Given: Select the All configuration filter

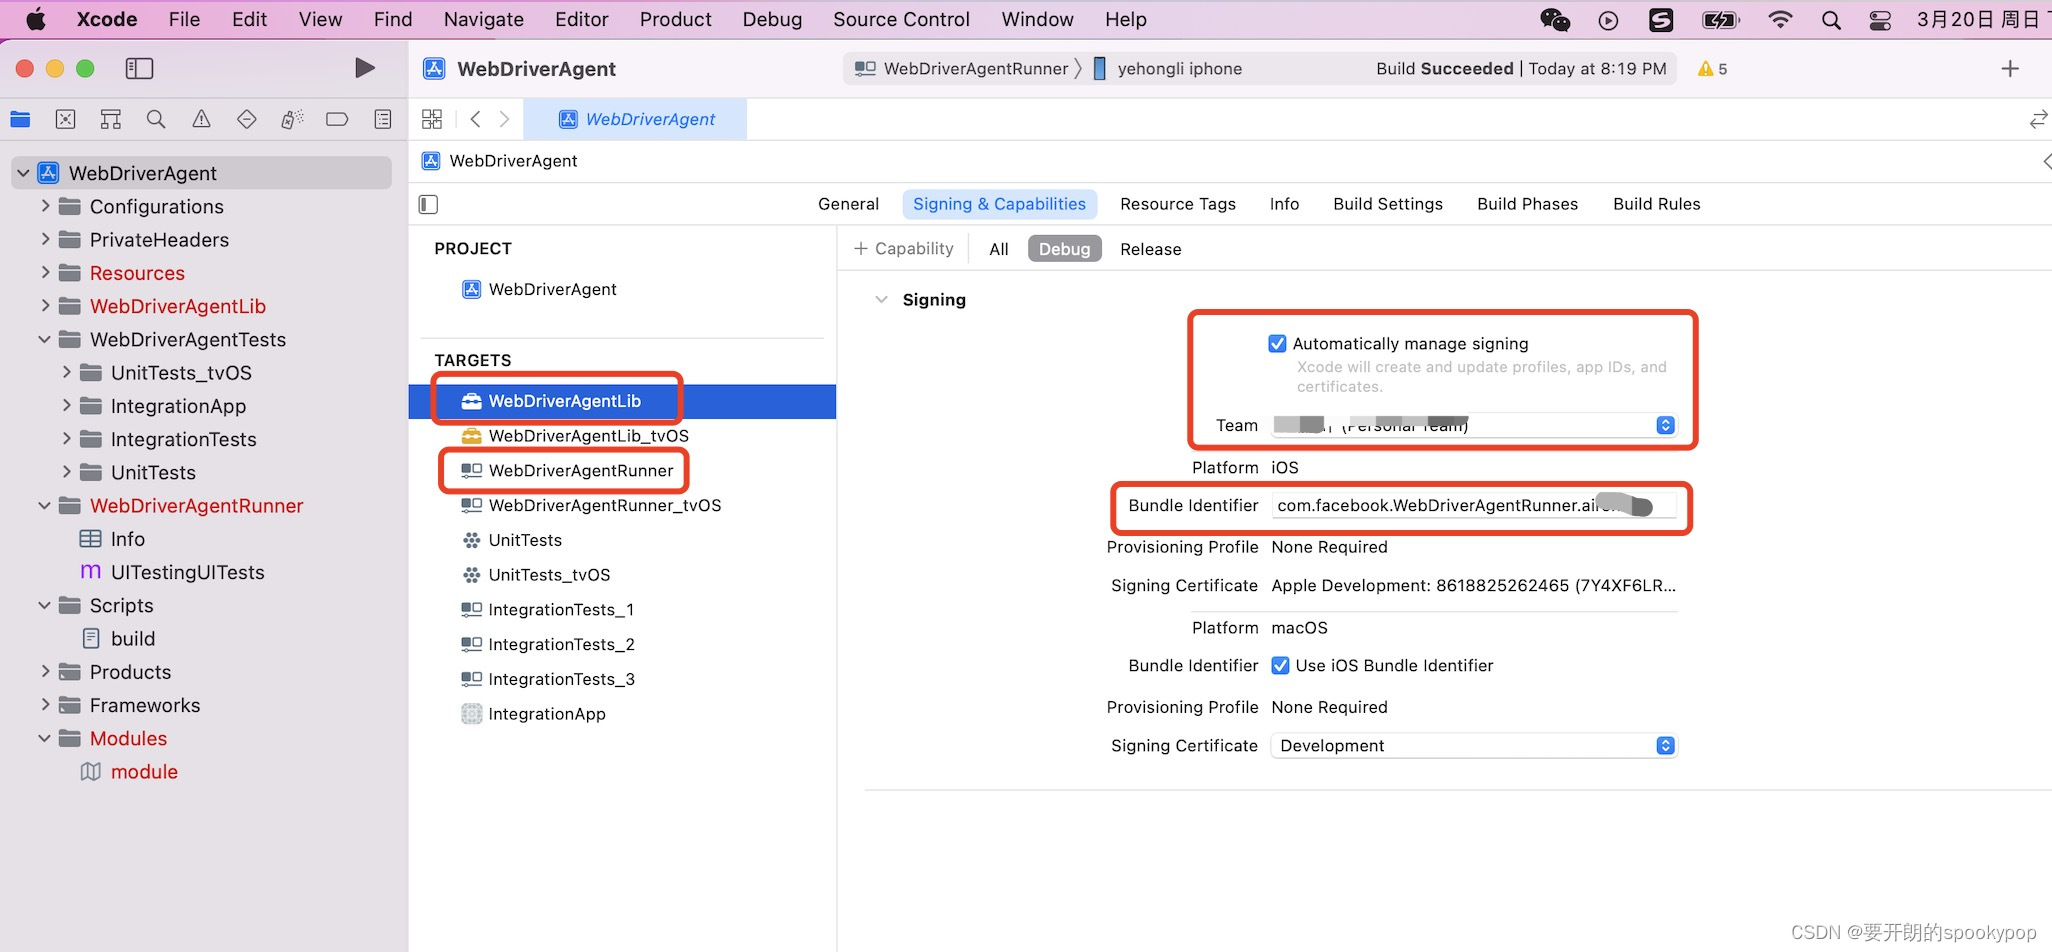Looking at the screenshot, I should [x=998, y=249].
